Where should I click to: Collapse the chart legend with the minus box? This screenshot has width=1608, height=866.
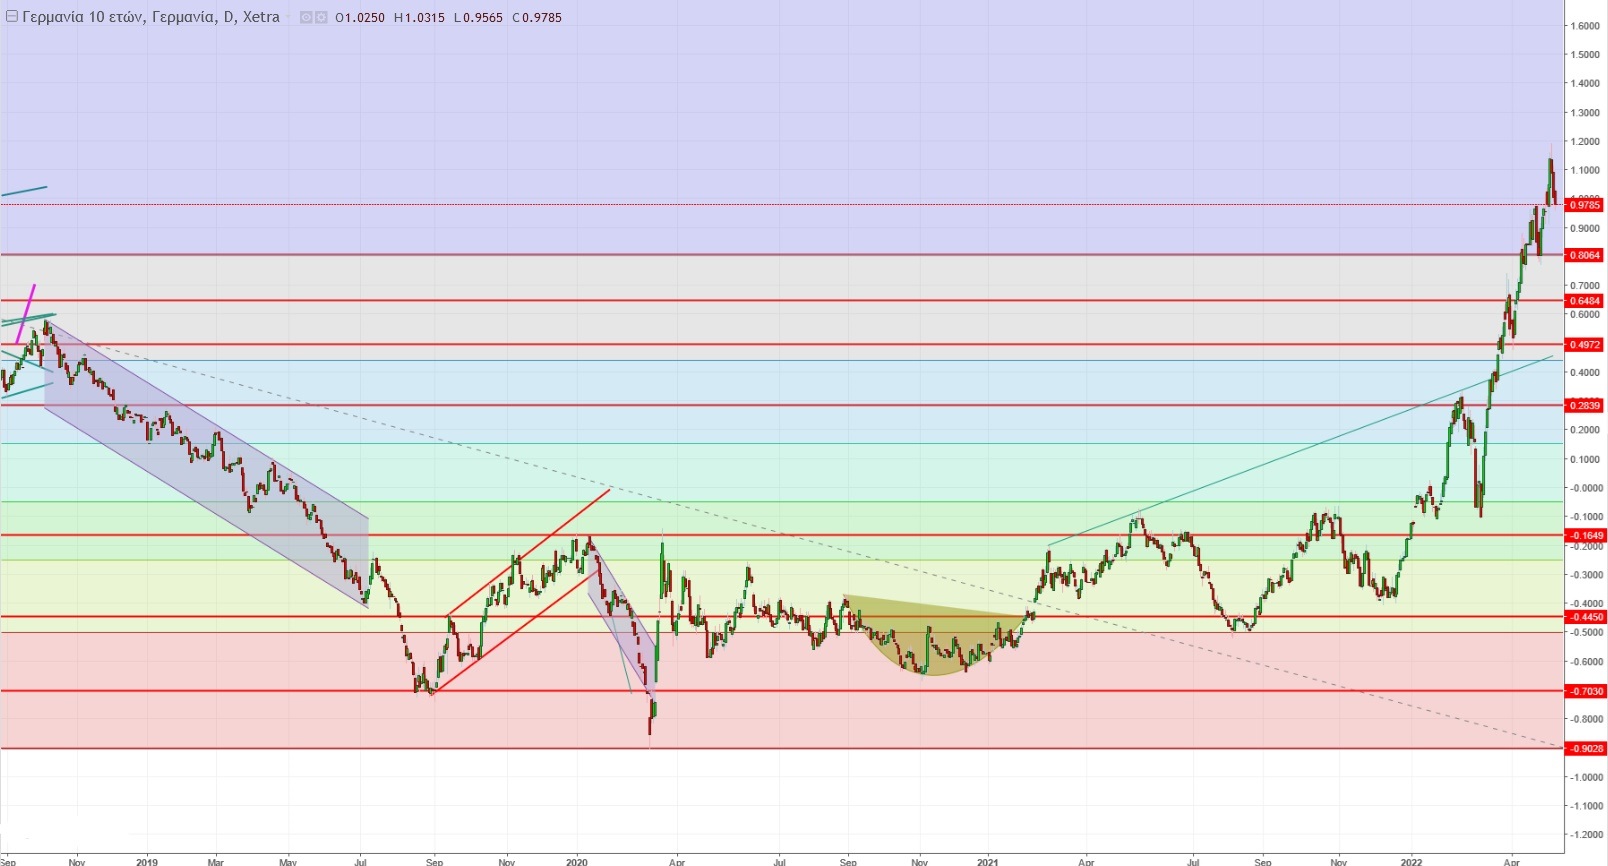pyautogui.click(x=12, y=17)
